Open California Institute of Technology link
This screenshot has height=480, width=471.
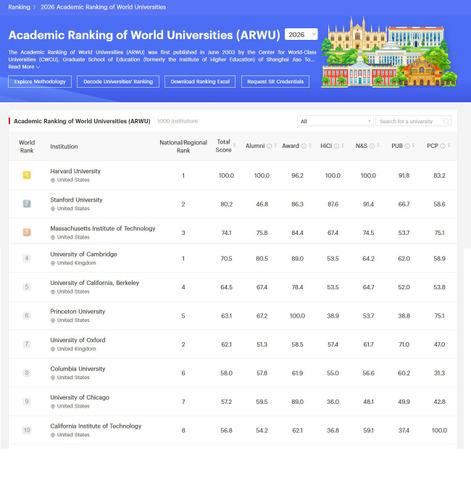point(96,426)
